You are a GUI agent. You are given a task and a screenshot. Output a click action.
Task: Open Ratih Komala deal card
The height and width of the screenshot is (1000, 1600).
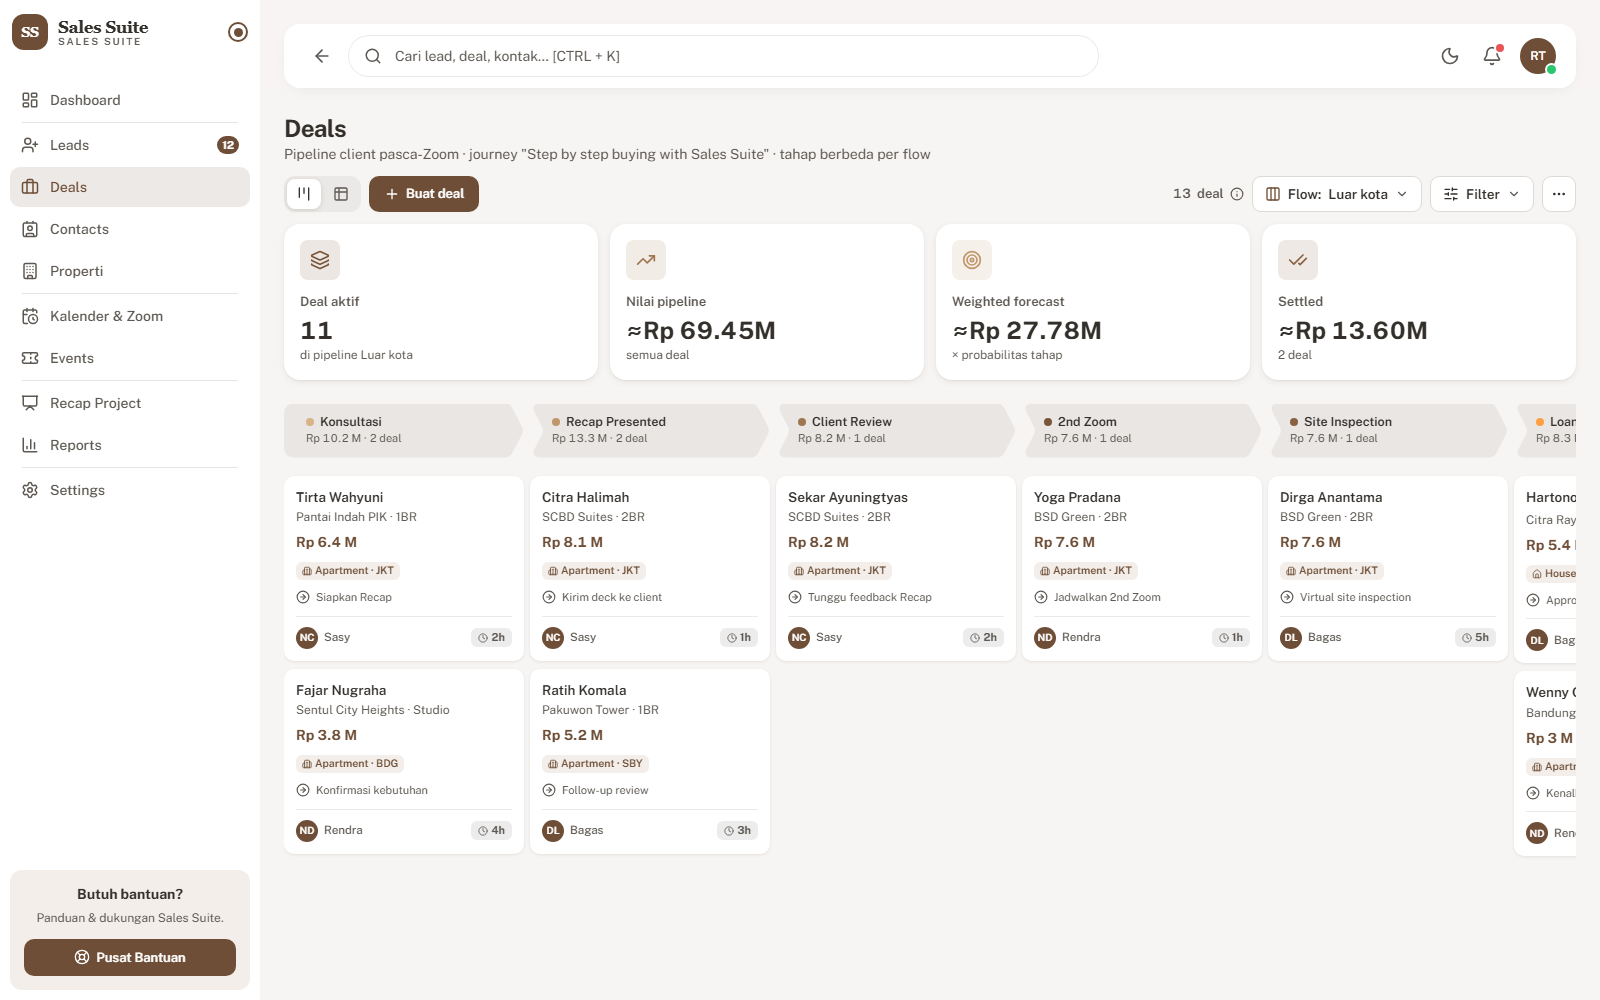click(x=650, y=761)
